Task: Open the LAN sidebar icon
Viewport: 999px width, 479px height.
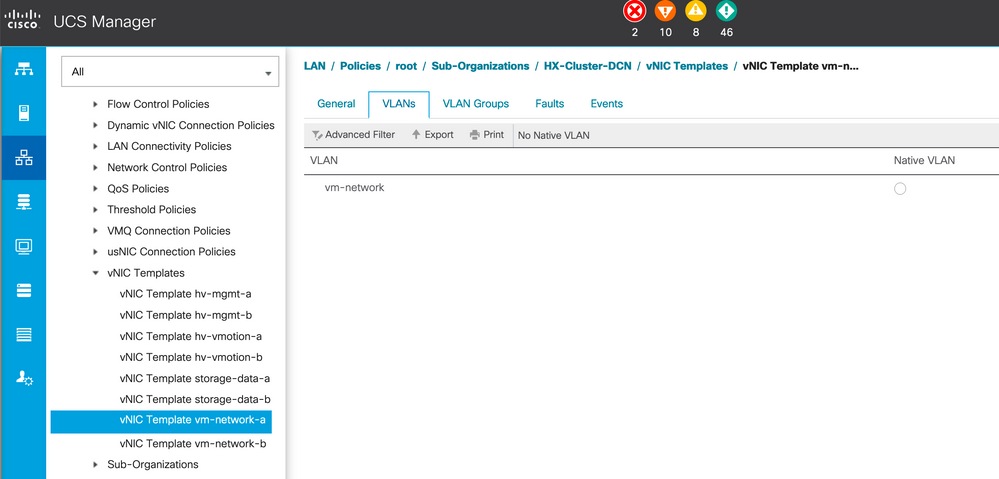Action: (24, 158)
